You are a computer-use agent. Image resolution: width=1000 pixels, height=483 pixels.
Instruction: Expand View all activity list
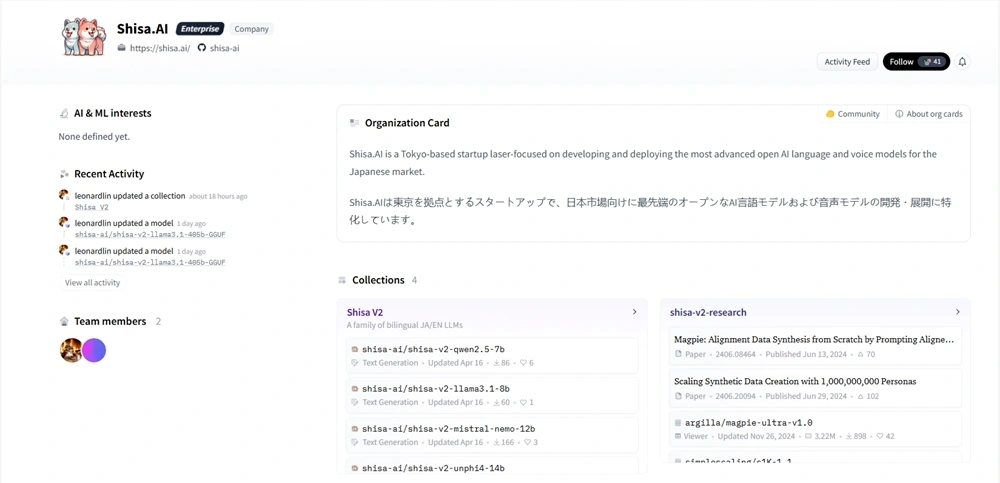click(x=92, y=283)
